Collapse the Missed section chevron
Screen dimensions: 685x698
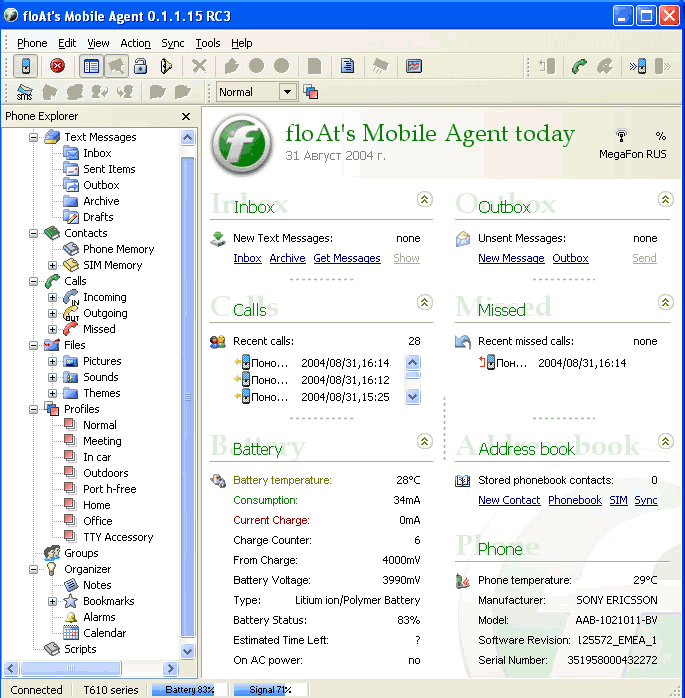(x=665, y=302)
